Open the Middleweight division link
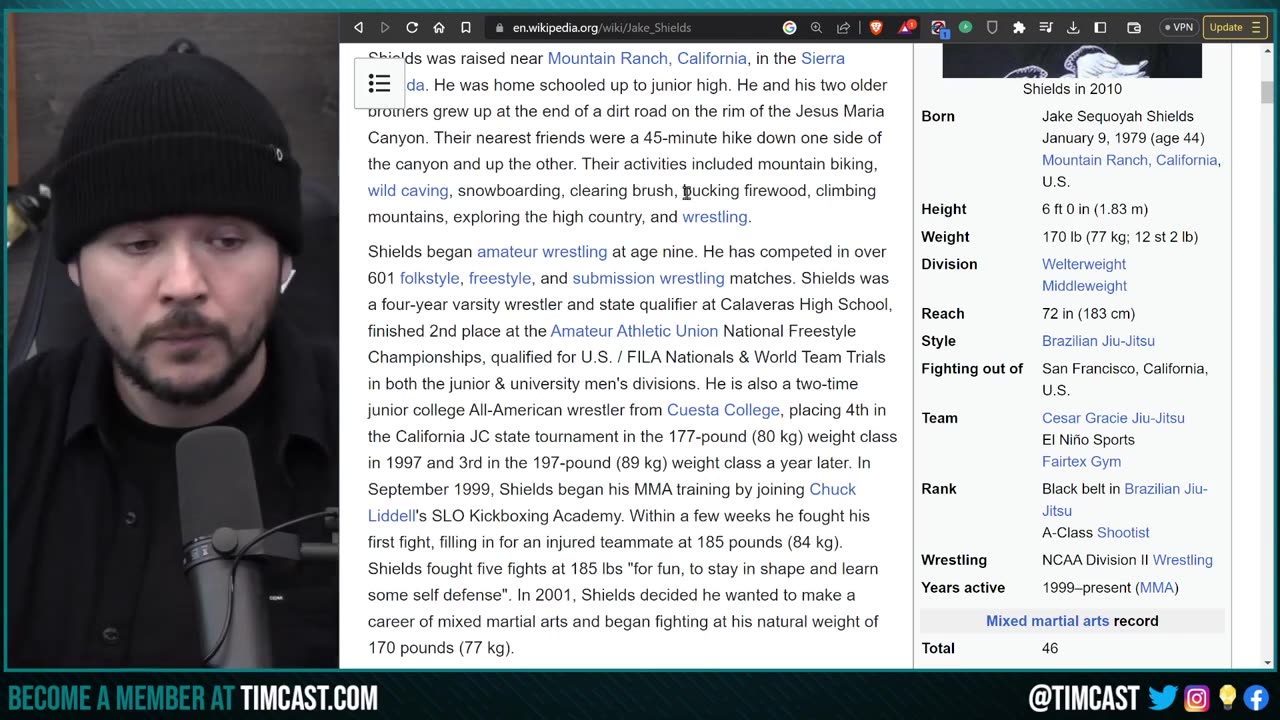Image resolution: width=1280 pixels, height=720 pixels. pos(1085,286)
